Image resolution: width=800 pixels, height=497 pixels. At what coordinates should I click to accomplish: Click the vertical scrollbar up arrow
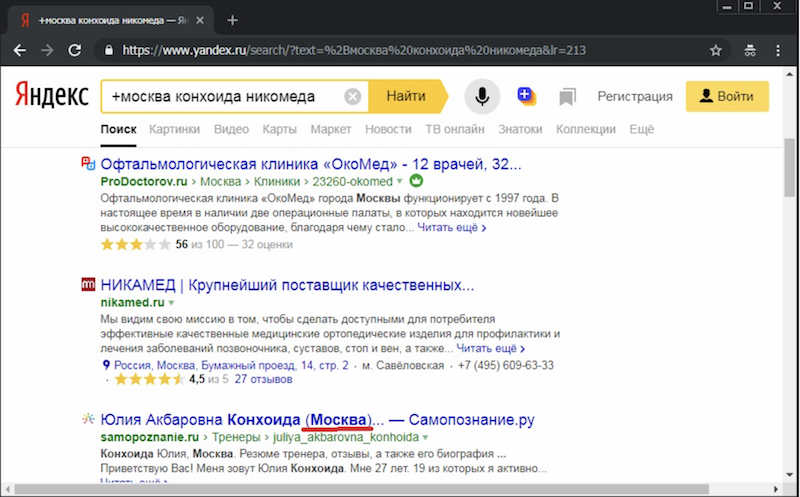tap(790, 73)
